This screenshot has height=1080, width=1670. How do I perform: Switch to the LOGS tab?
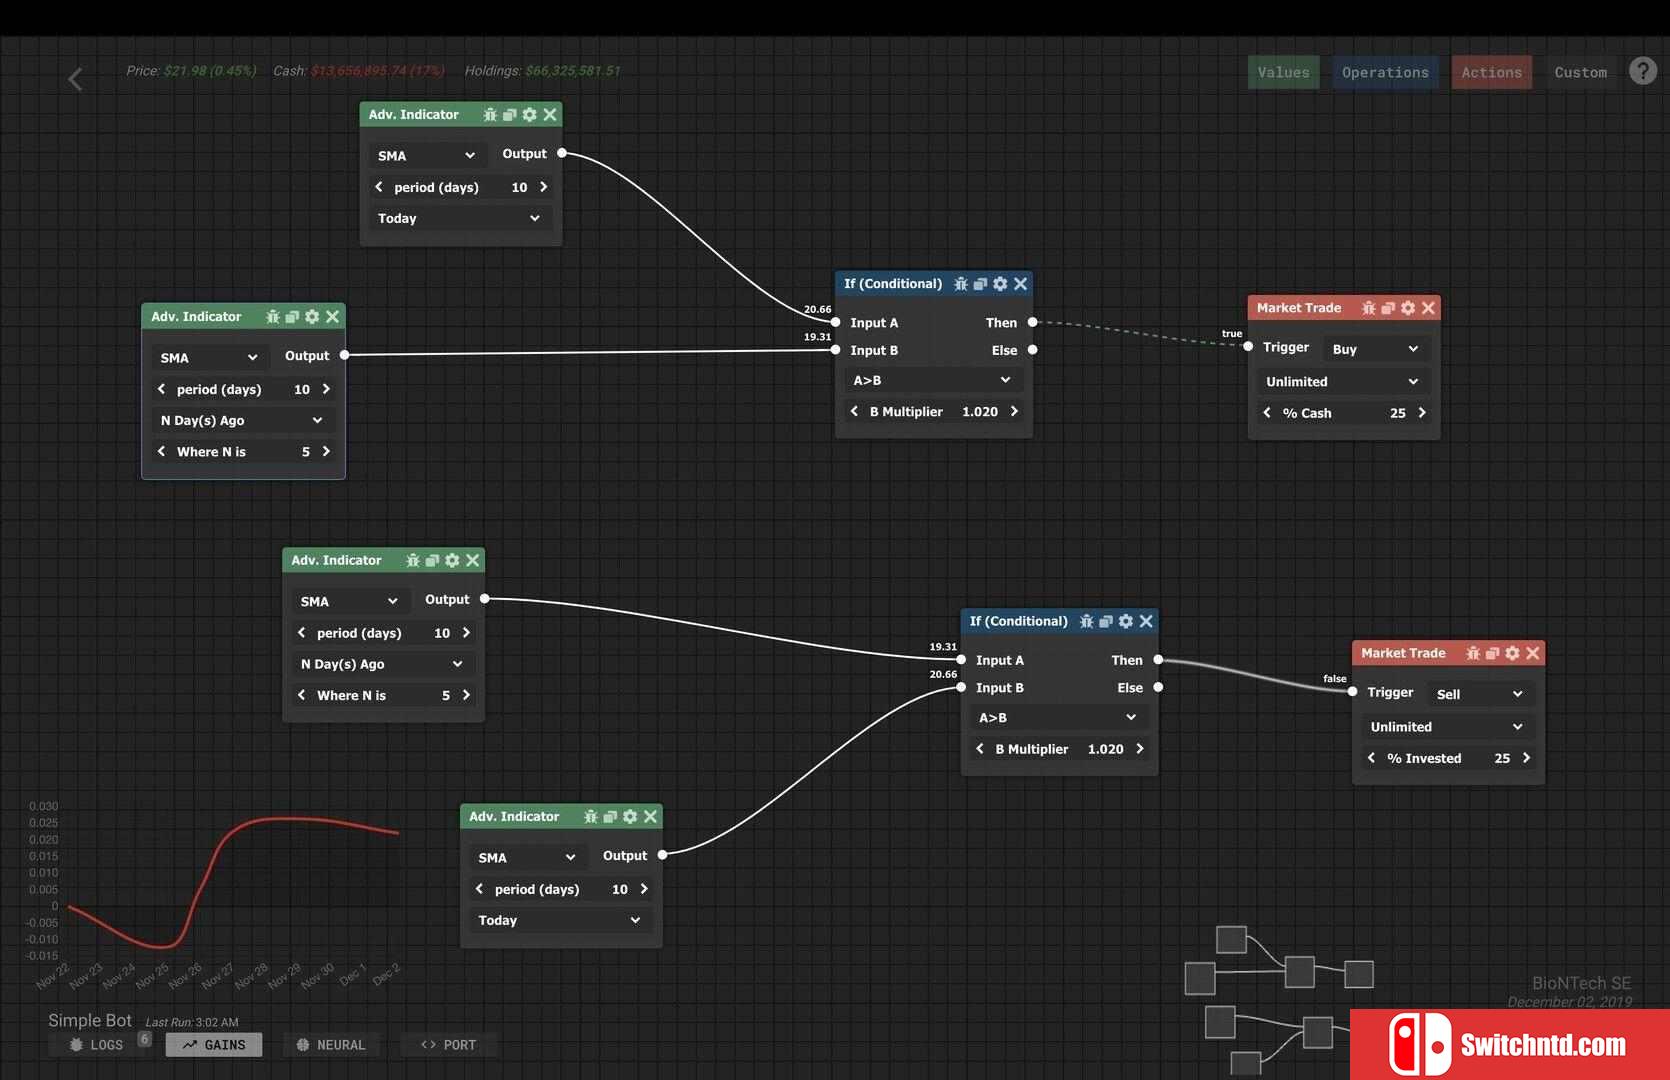(x=97, y=1045)
